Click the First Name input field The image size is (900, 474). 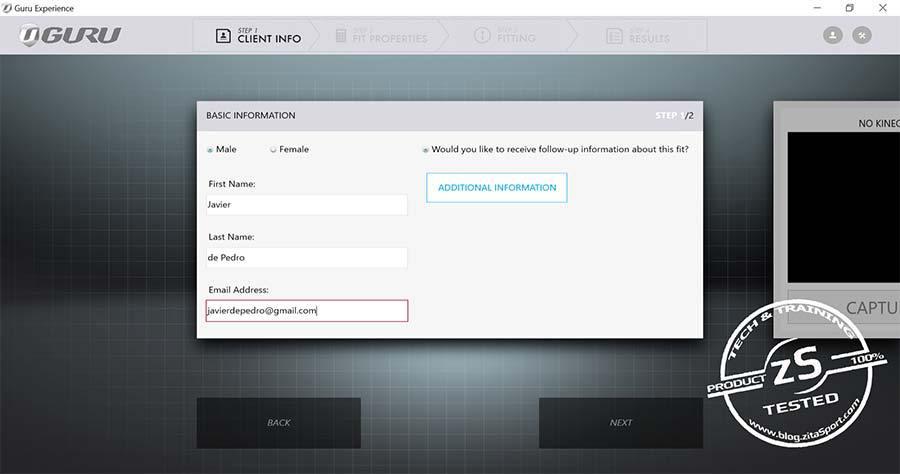(306, 205)
